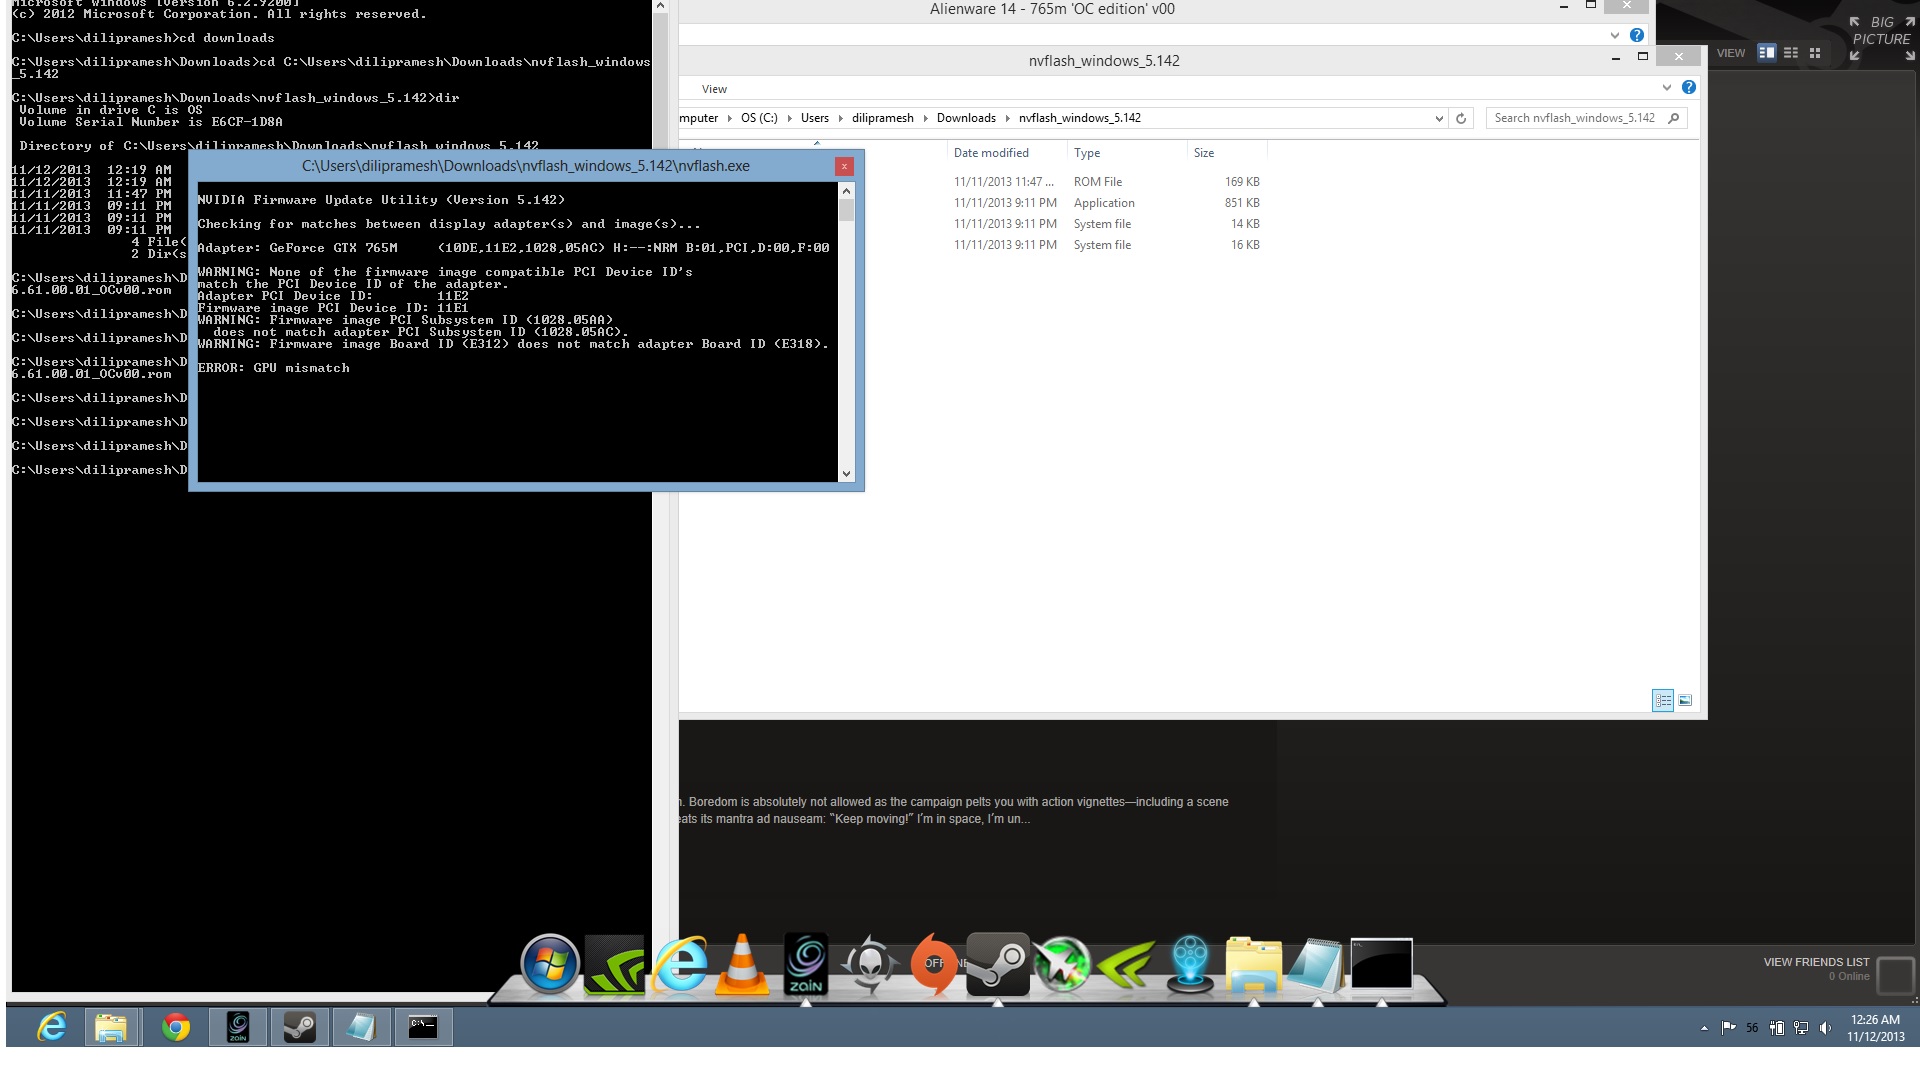Screen dimensions: 1920x1080
Task: Select Steam grid view mode
Action: (1815, 53)
